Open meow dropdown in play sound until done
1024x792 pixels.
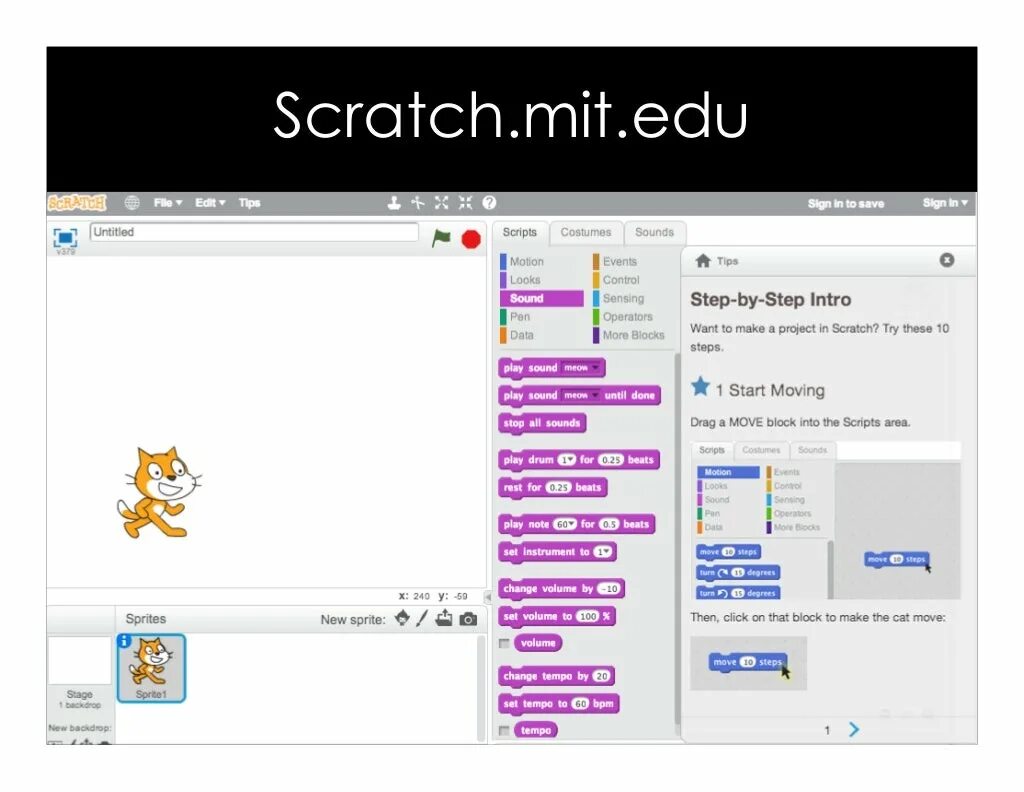click(x=581, y=395)
